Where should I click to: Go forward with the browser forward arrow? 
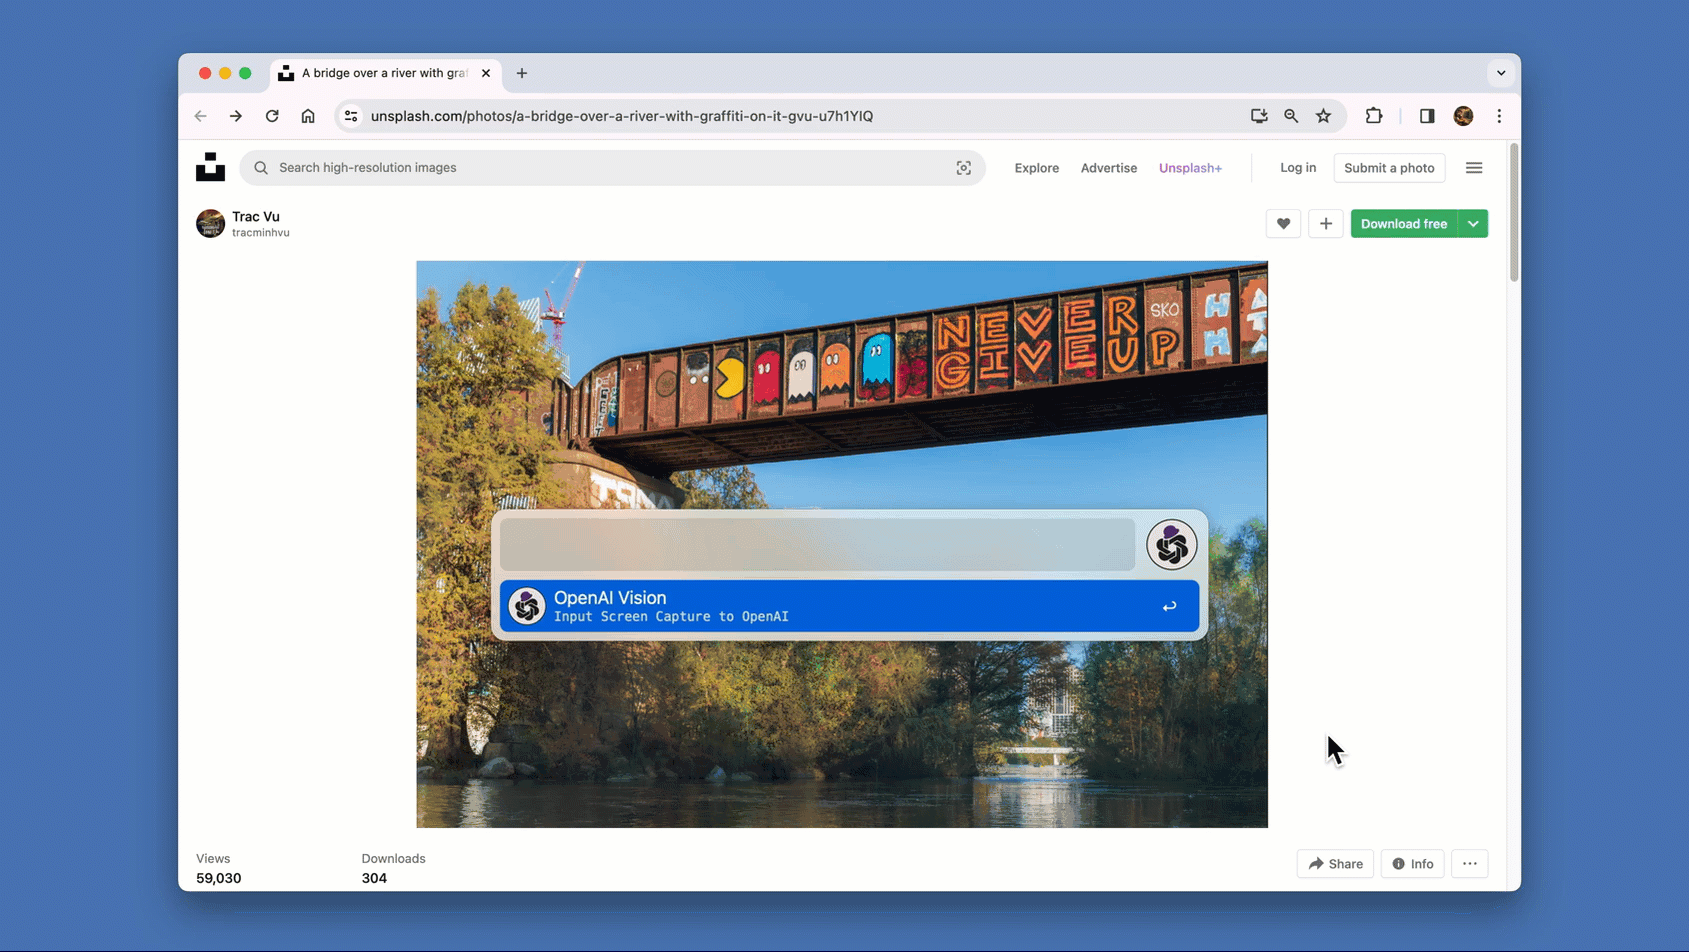(236, 116)
